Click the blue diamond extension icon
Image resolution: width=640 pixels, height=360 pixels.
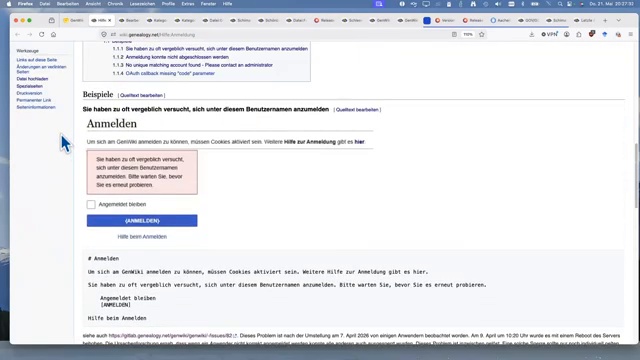[605, 35]
